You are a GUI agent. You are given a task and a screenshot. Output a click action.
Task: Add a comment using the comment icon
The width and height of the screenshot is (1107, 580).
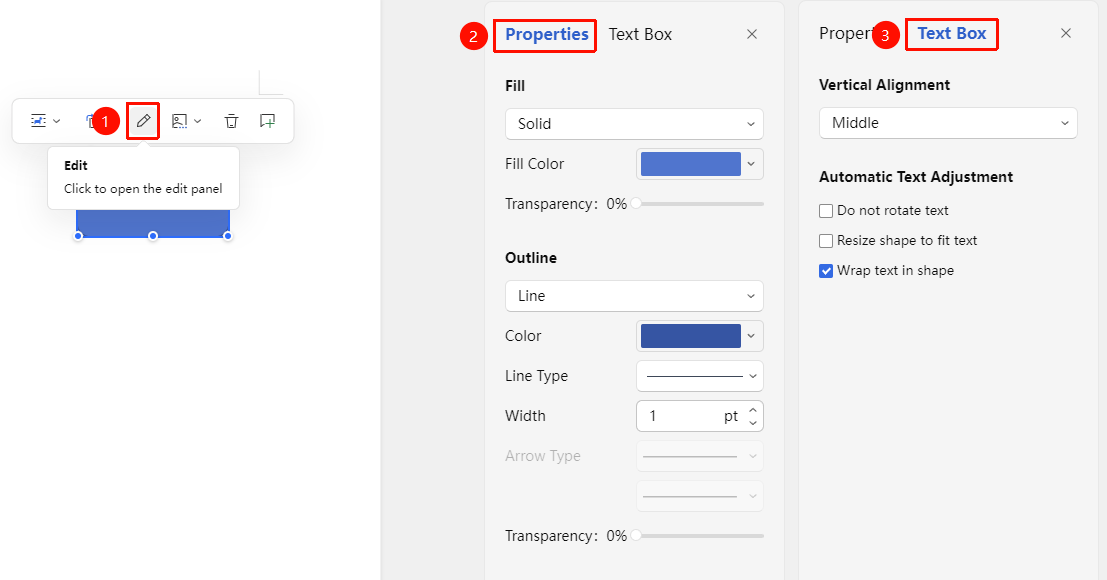268,121
